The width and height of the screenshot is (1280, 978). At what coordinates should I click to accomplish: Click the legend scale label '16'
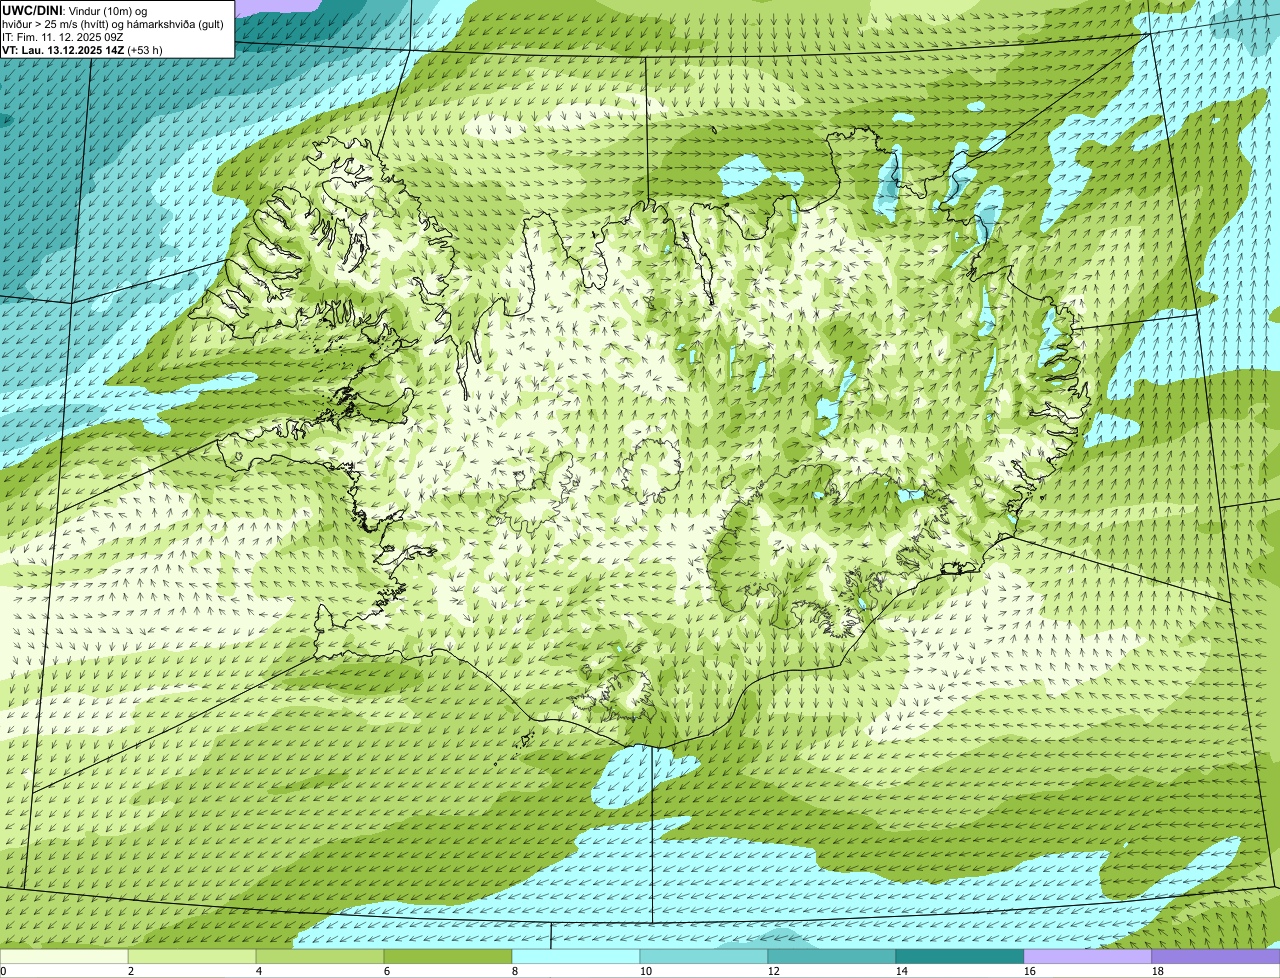[x=1030, y=971]
